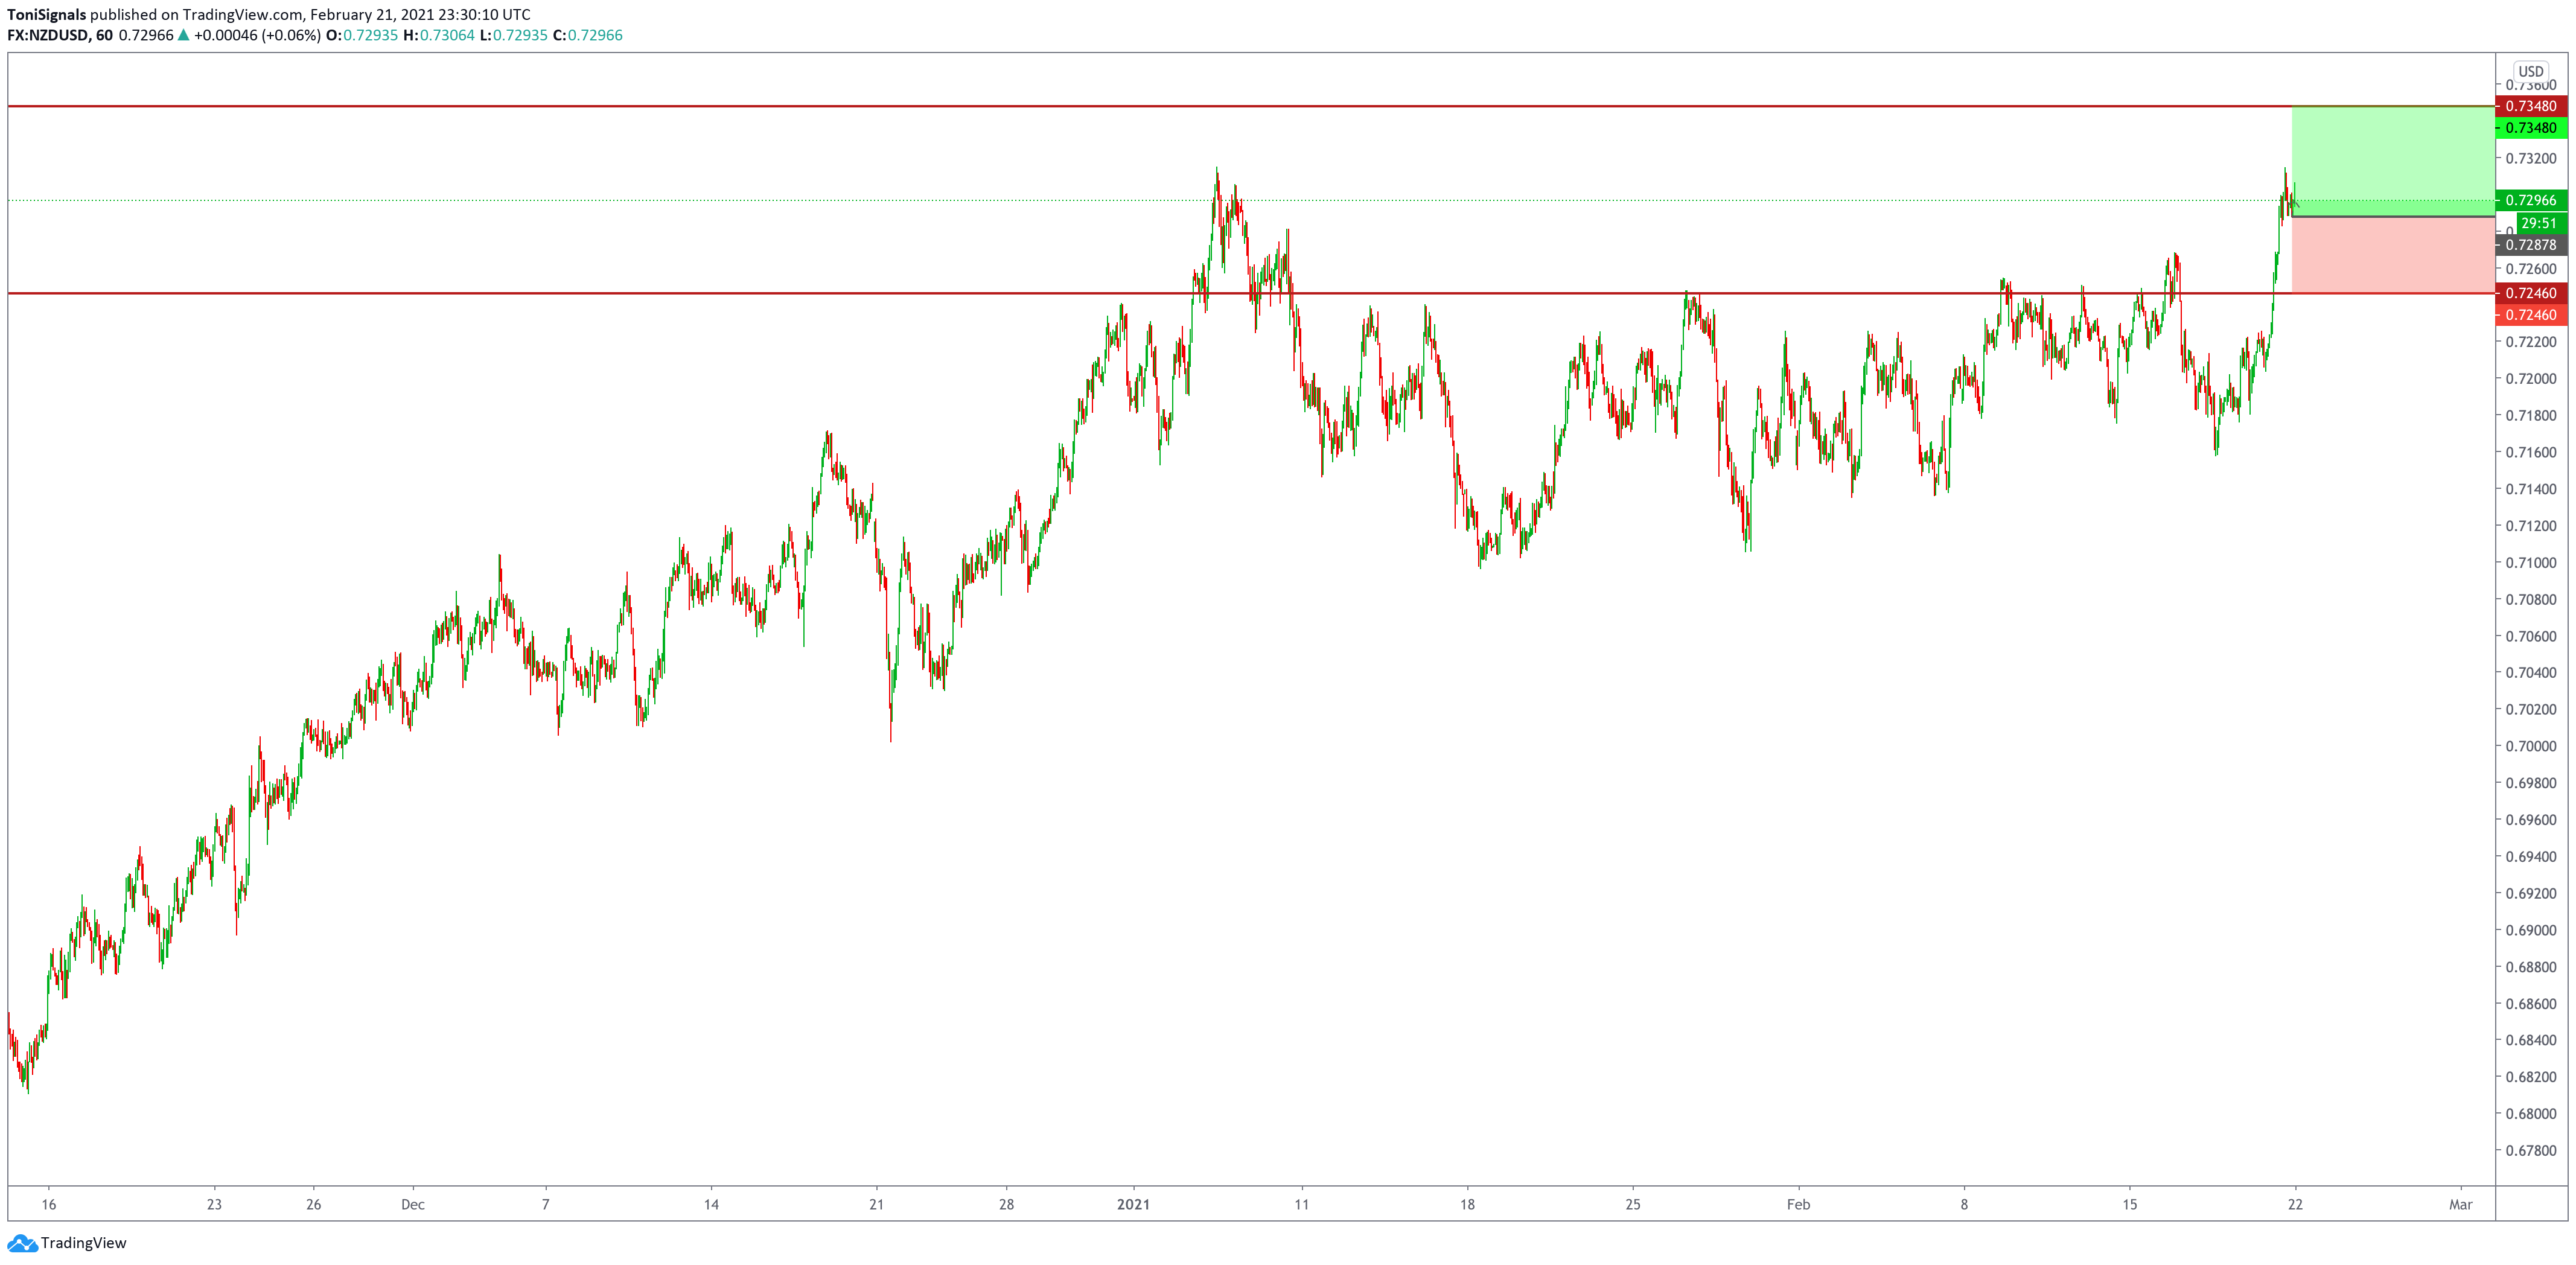Click the current price label 0.72966
This screenshot has width=2576, height=1265.
(x=2530, y=200)
